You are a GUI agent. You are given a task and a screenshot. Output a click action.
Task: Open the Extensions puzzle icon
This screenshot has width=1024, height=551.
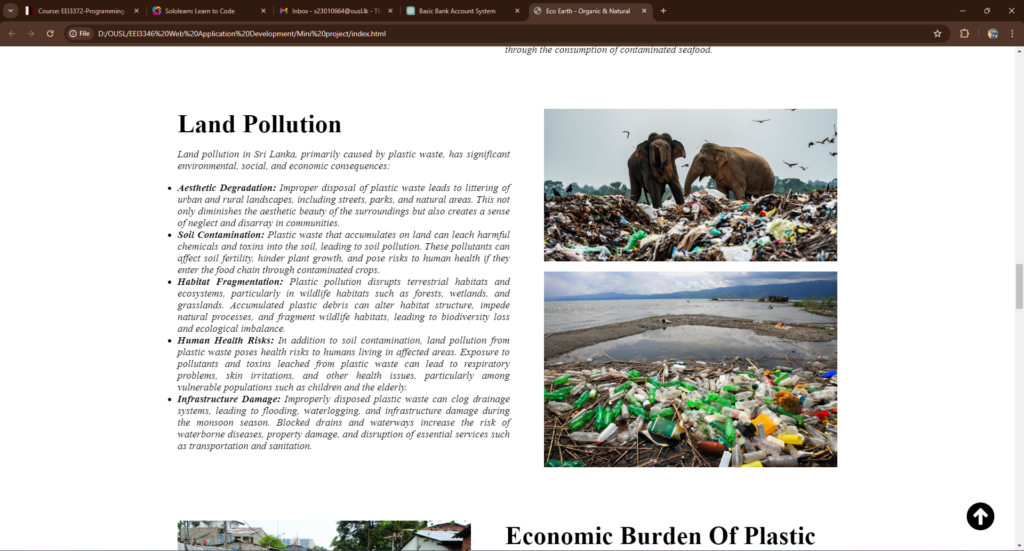tap(965, 33)
